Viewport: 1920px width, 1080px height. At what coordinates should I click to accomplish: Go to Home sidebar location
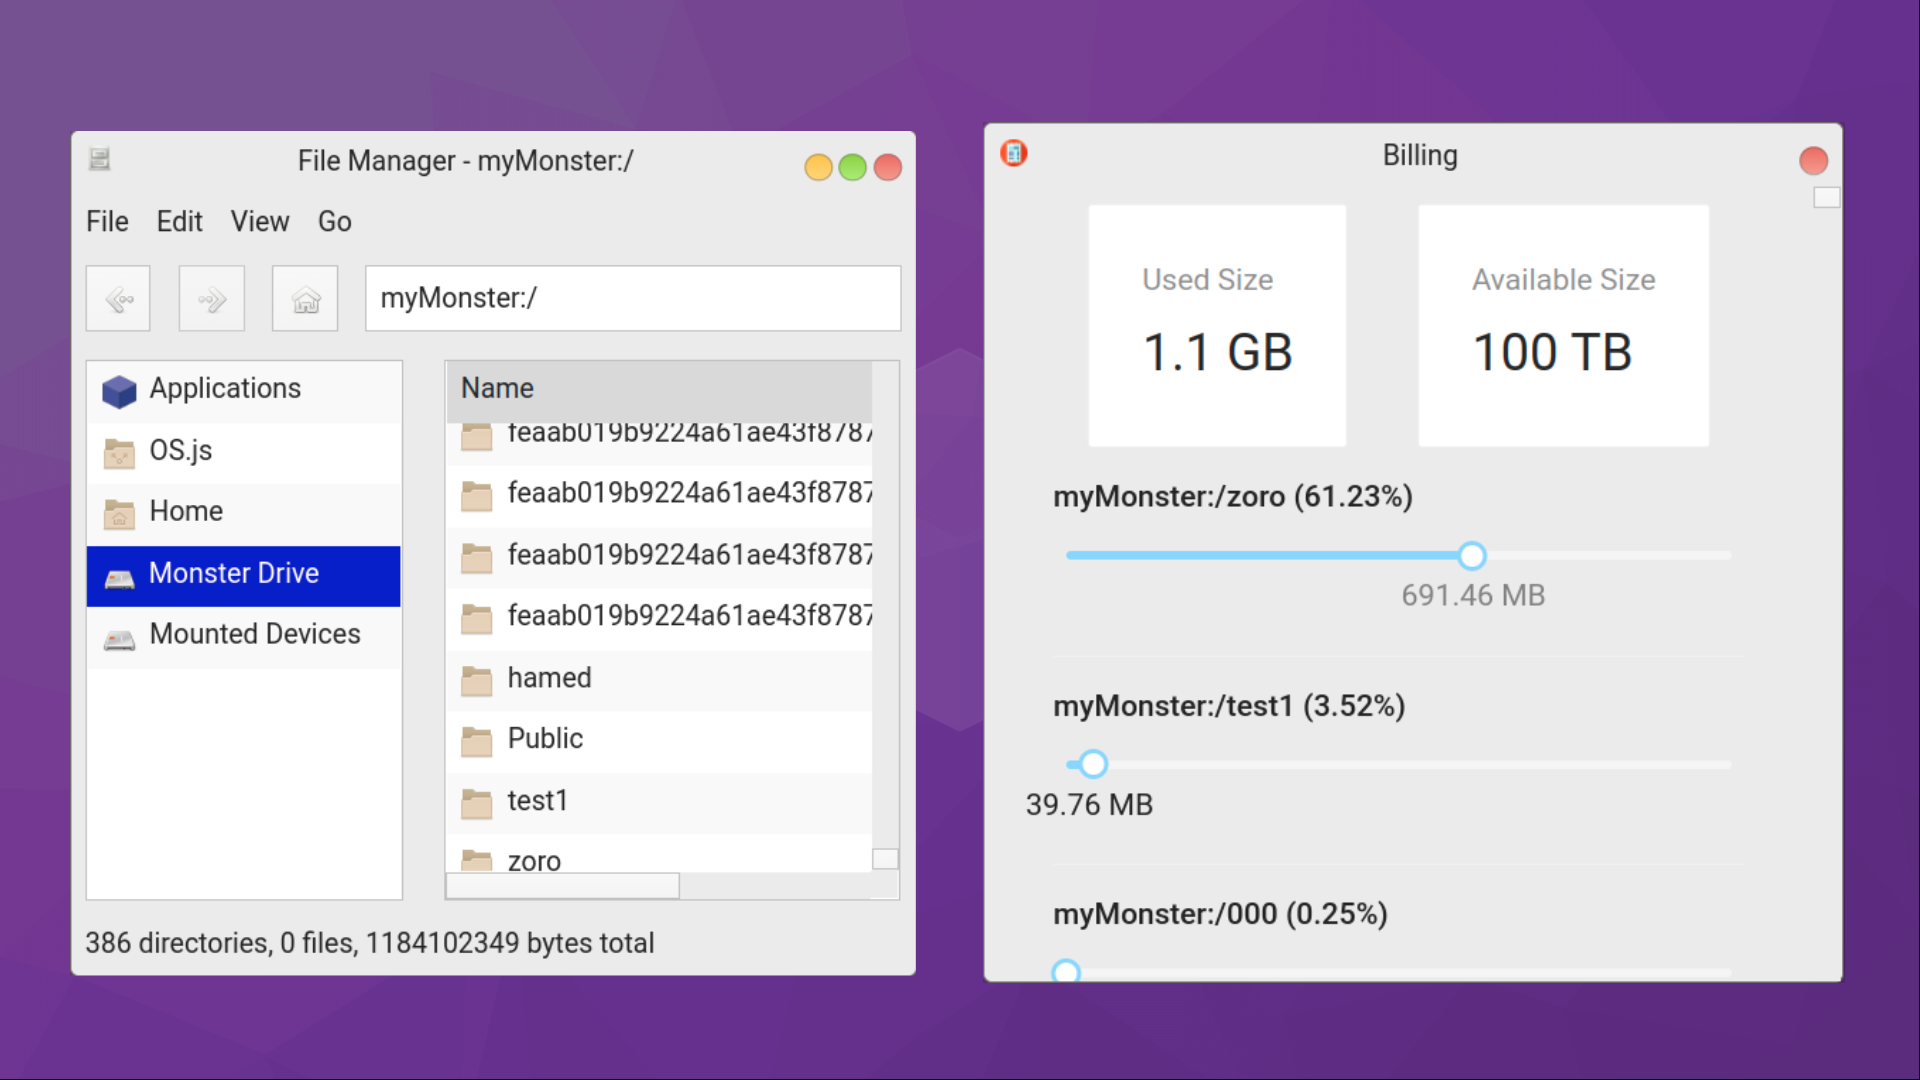pyautogui.click(x=186, y=512)
